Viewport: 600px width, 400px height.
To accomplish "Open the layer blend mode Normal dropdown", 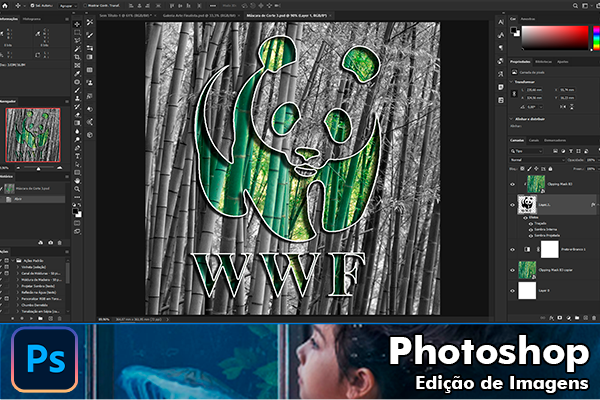I will [537, 160].
